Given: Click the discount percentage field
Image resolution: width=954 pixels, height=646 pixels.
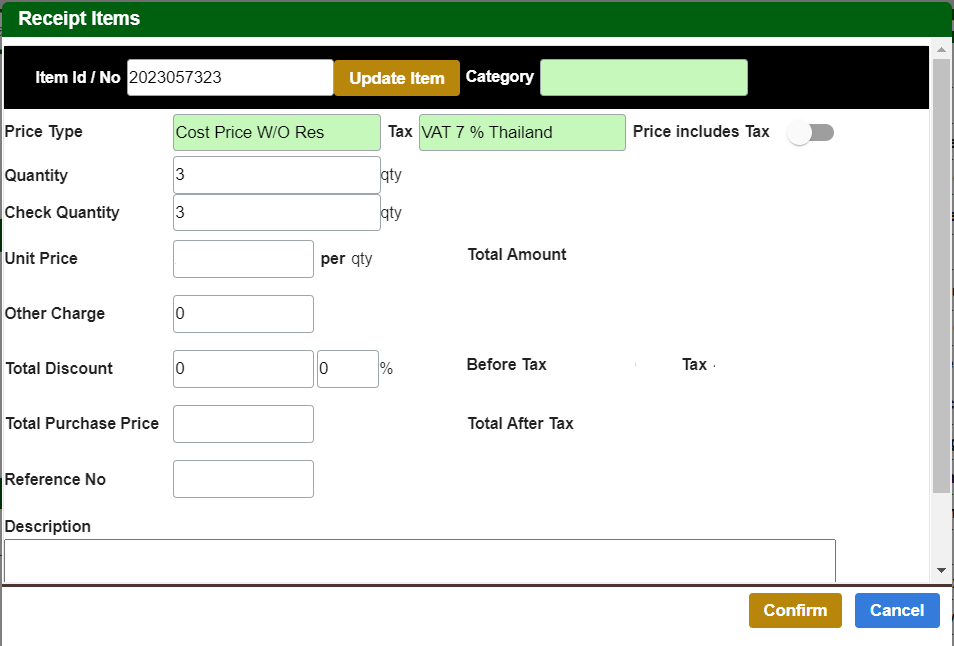Looking at the screenshot, I should coord(347,368).
